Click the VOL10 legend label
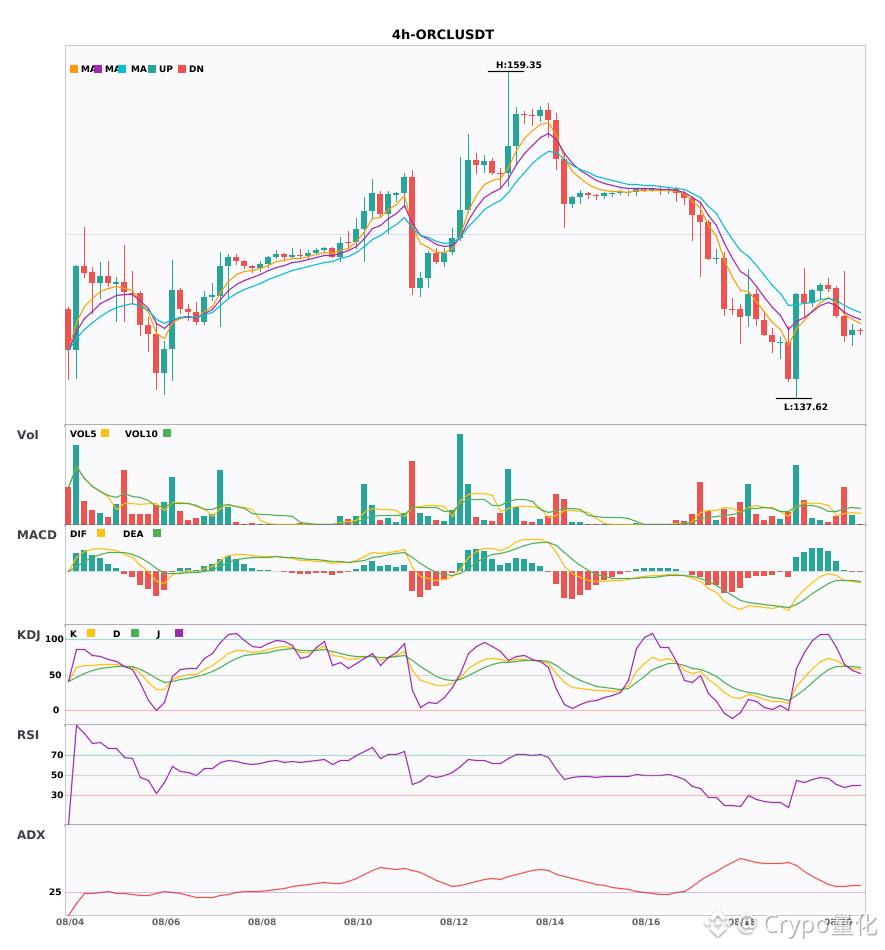The width and height of the screenshot is (885, 950). tap(141, 434)
